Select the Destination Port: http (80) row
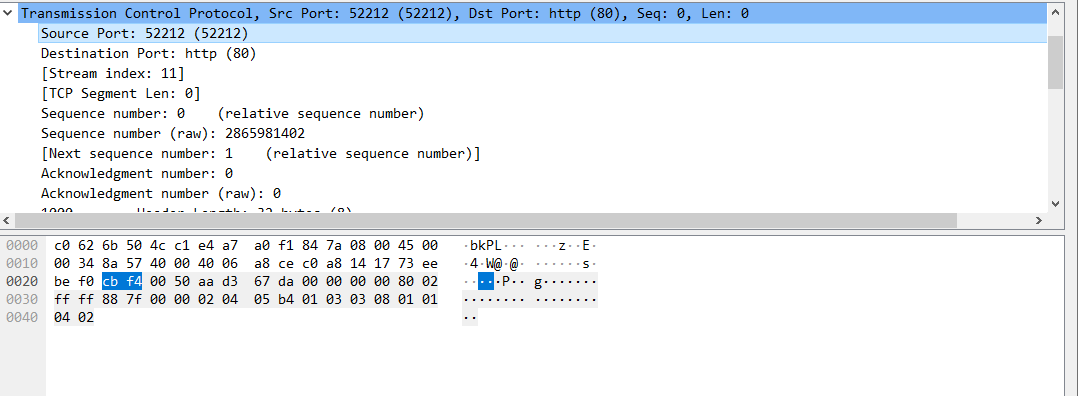This screenshot has height=396, width=1078. (x=543, y=53)
